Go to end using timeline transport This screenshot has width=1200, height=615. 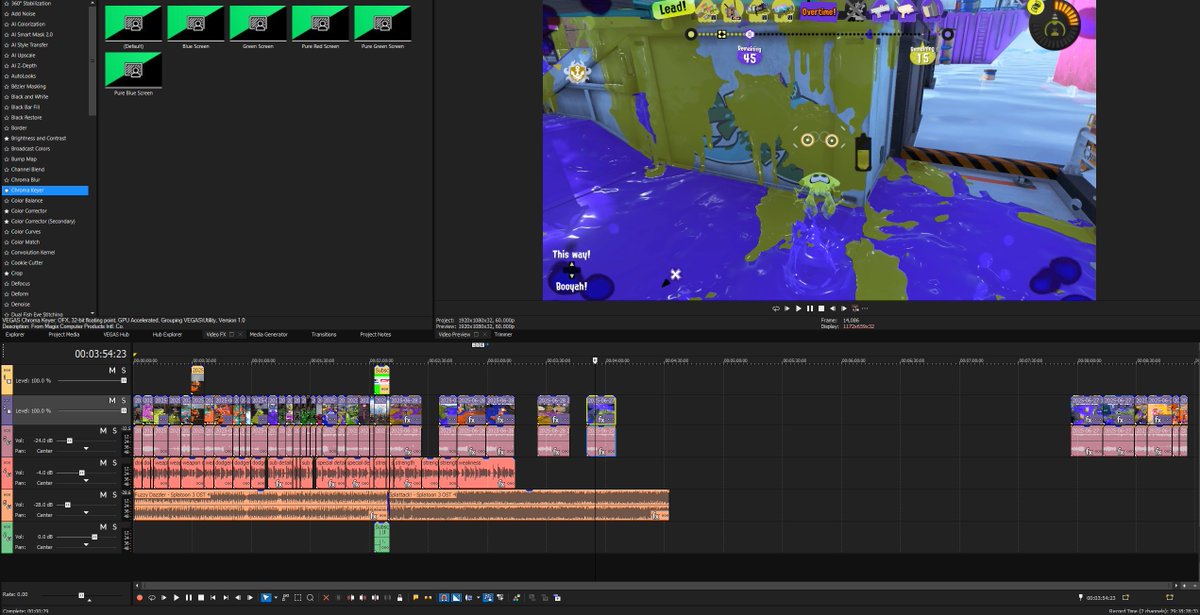225,598
